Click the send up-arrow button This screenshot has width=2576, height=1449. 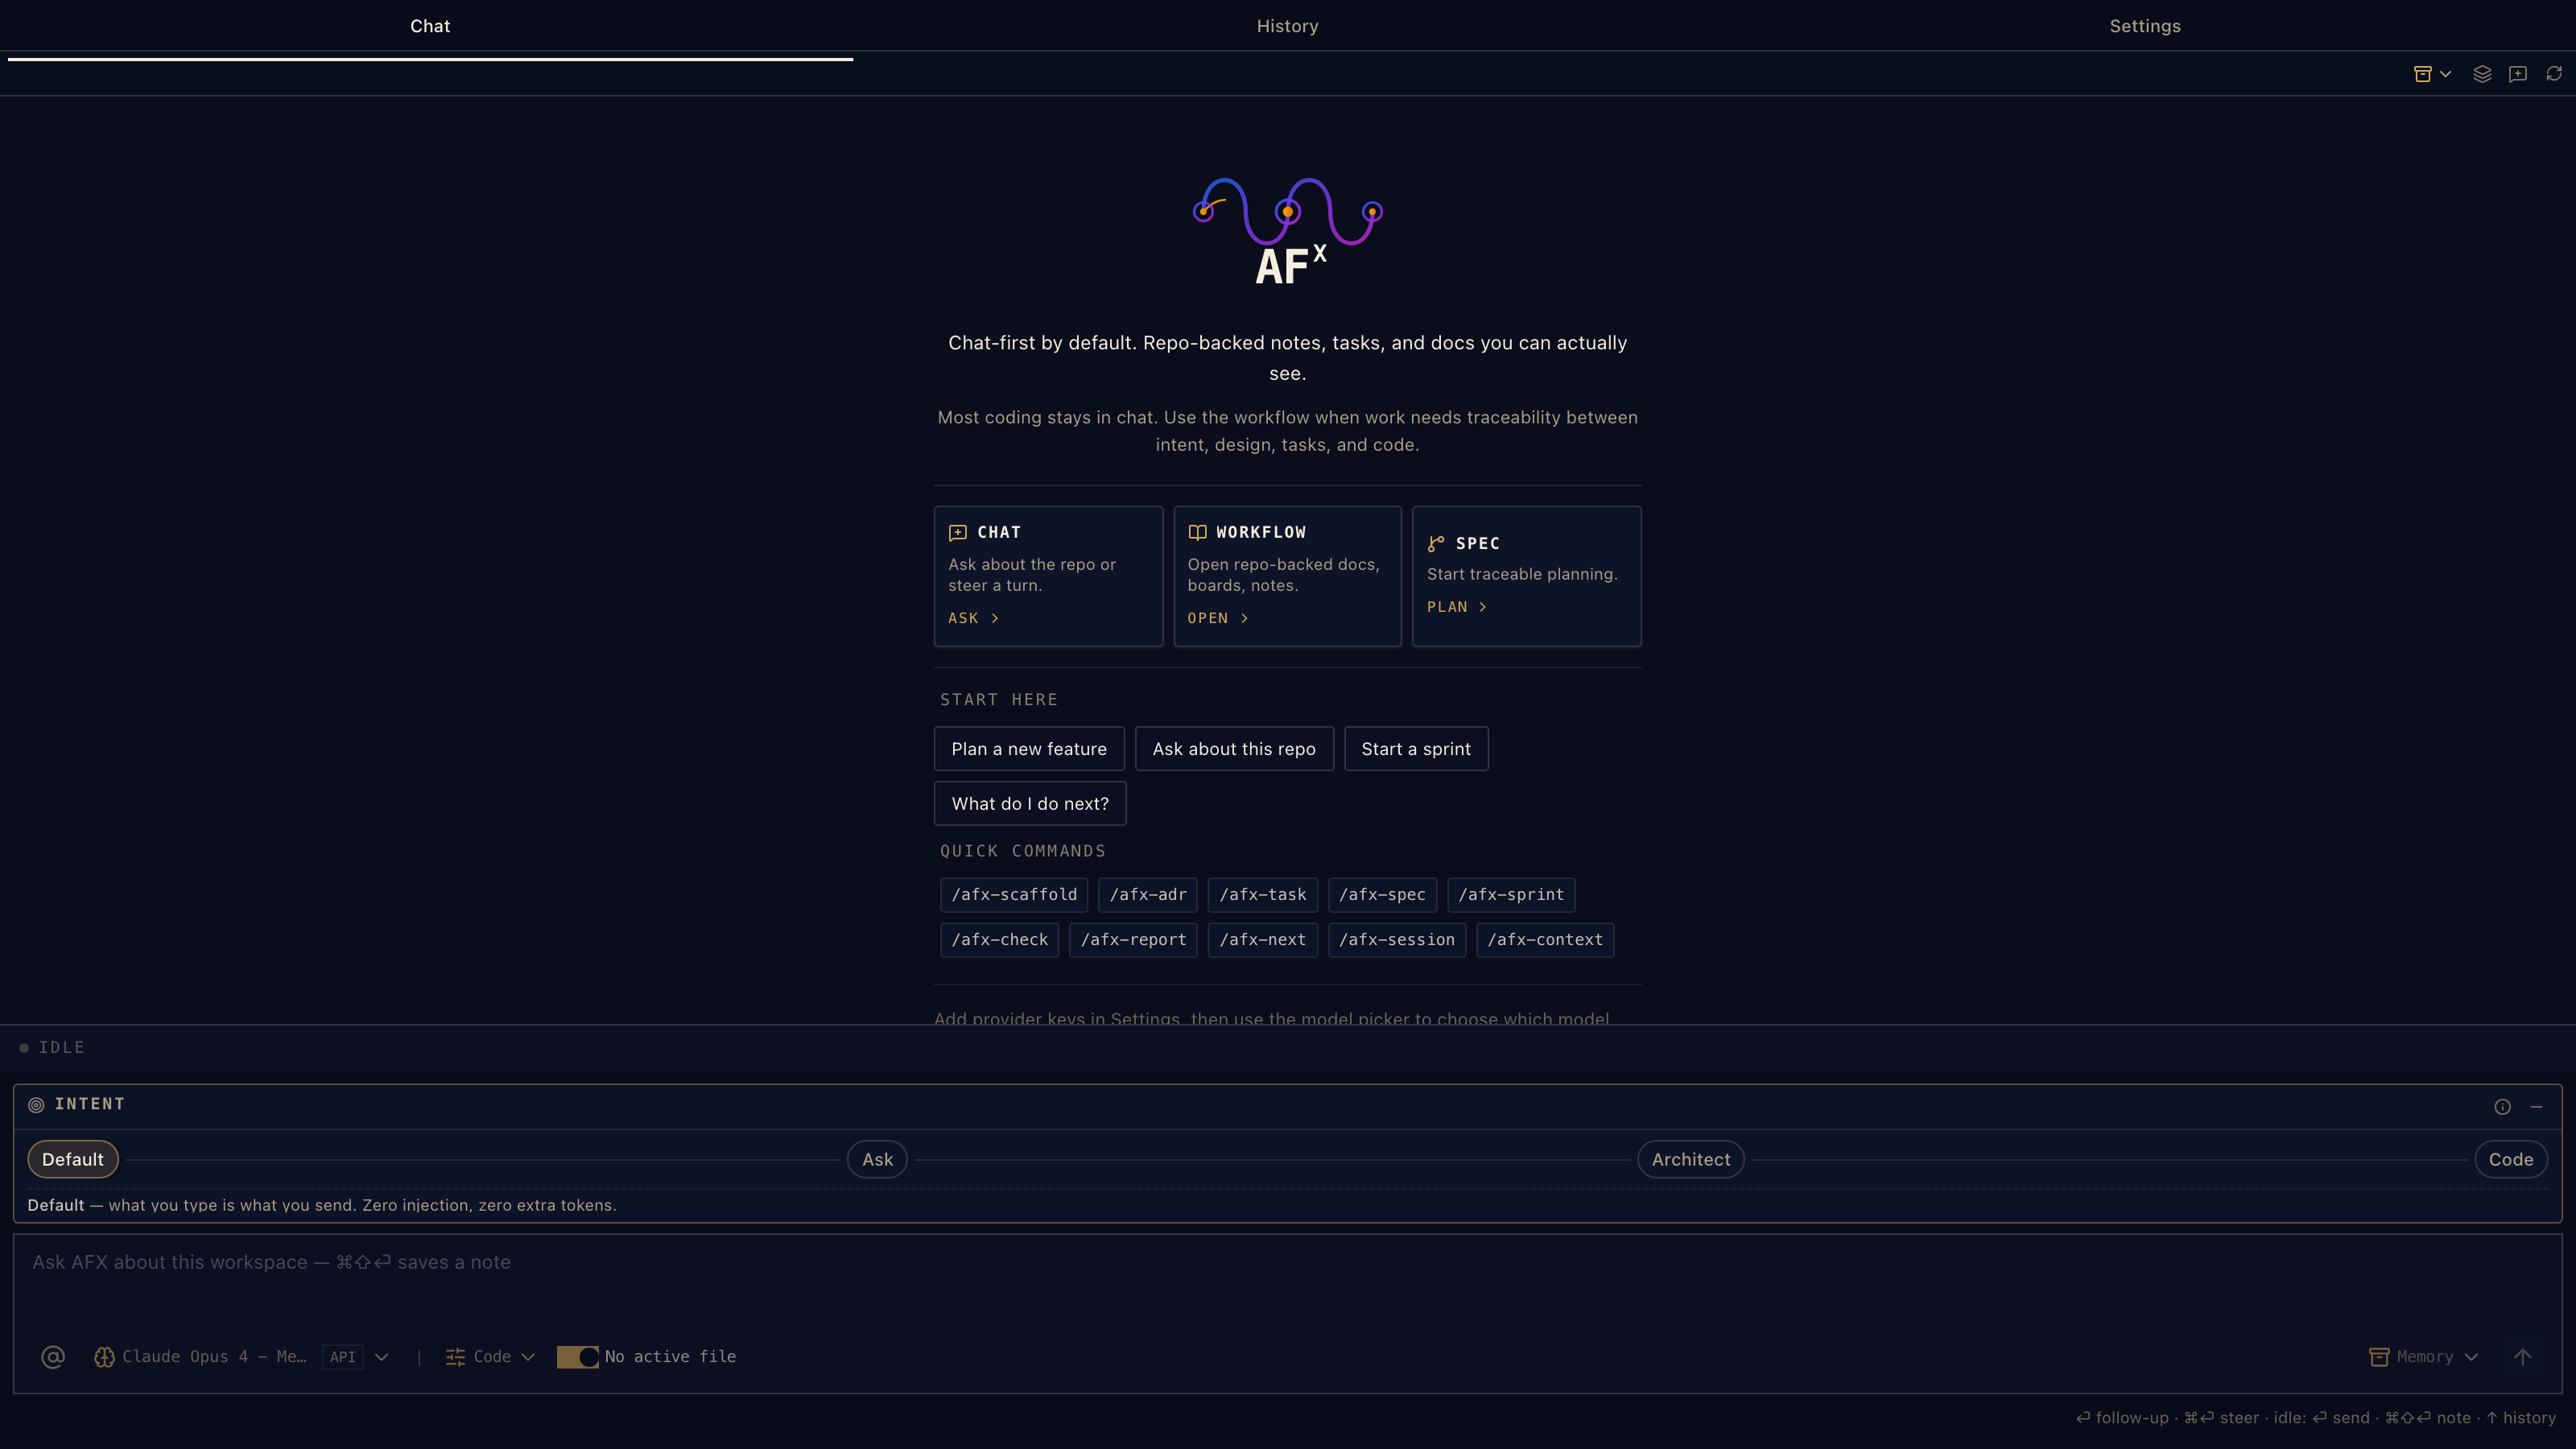[2523, 1357]
